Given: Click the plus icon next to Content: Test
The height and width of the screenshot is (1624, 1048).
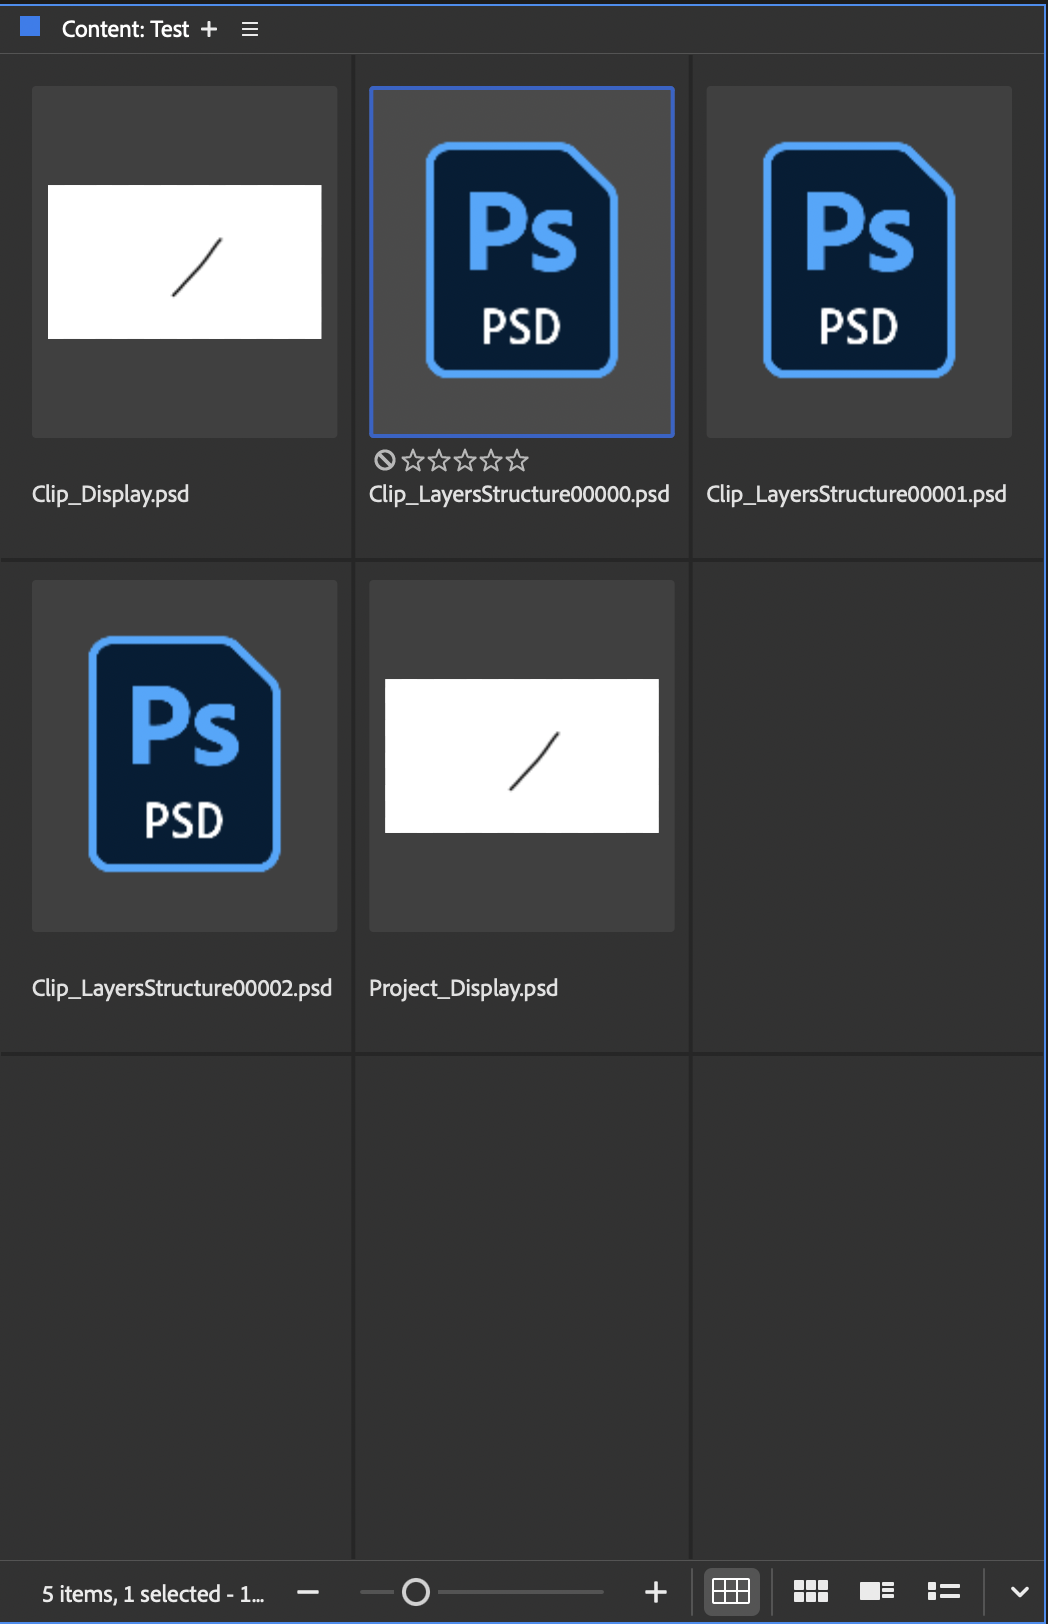Looking at the screenshot, I should coord(209,29).
